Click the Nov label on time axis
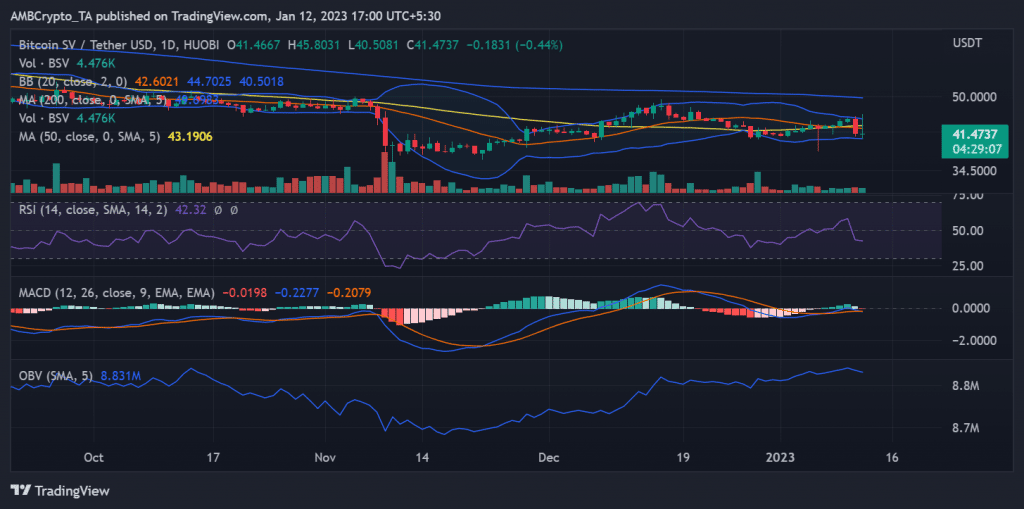Screen dimensions: 1024x509 pos(325,458)
